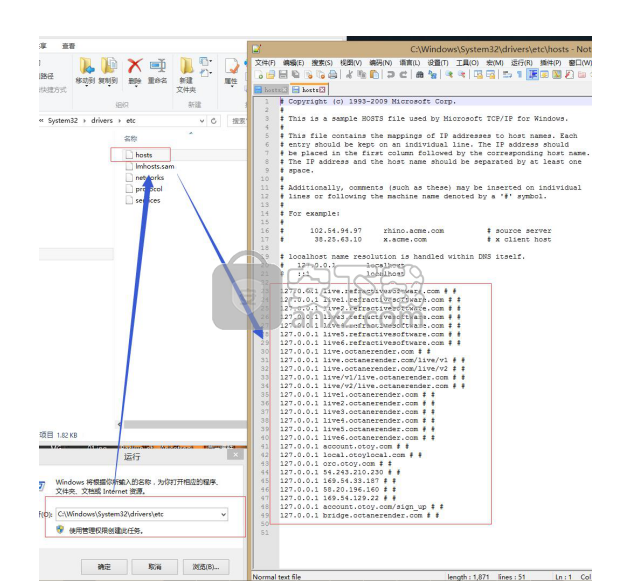Click 'Normal text file' in status bar

pyautogui.click(x=277, y=577)
